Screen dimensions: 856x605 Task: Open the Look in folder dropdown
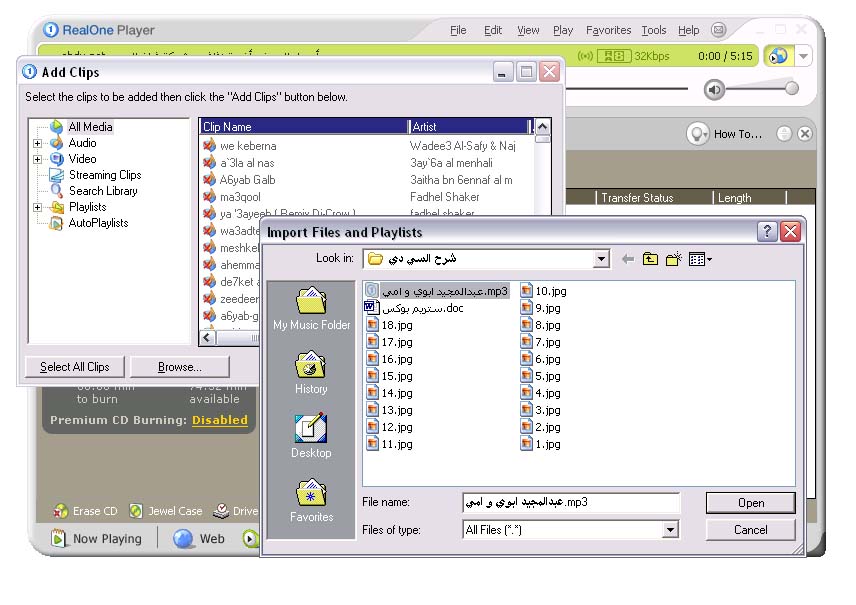pos(601,259)
